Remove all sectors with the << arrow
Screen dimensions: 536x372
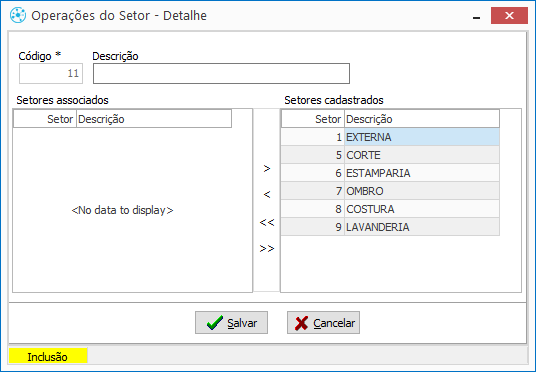267,222
